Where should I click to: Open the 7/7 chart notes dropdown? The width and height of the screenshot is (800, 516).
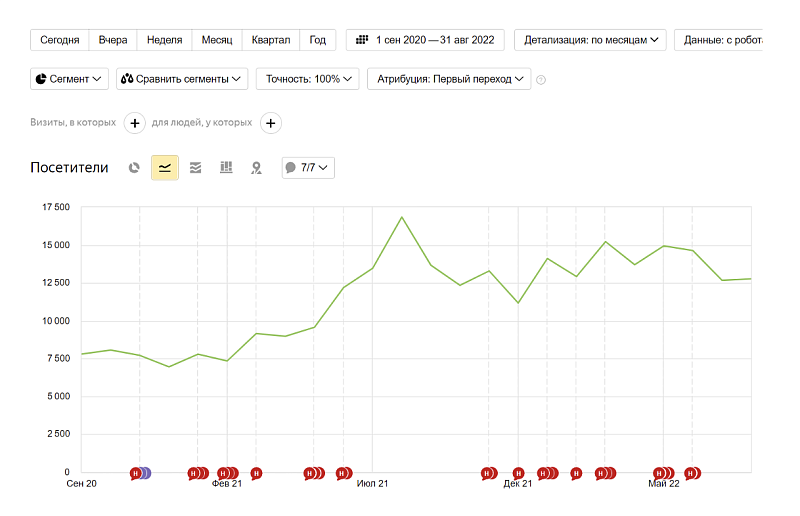pos(308,168)
